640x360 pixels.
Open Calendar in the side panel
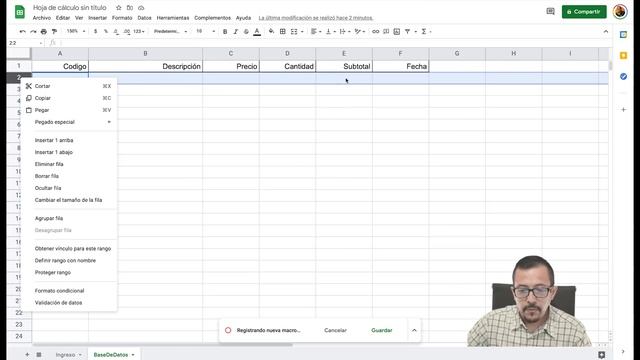(623, 35)
